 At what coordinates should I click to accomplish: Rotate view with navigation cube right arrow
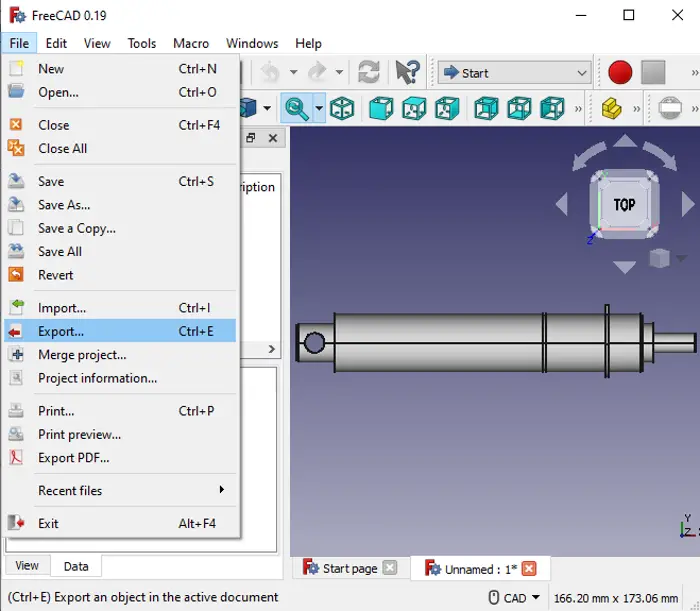click(x=688, y=204)
